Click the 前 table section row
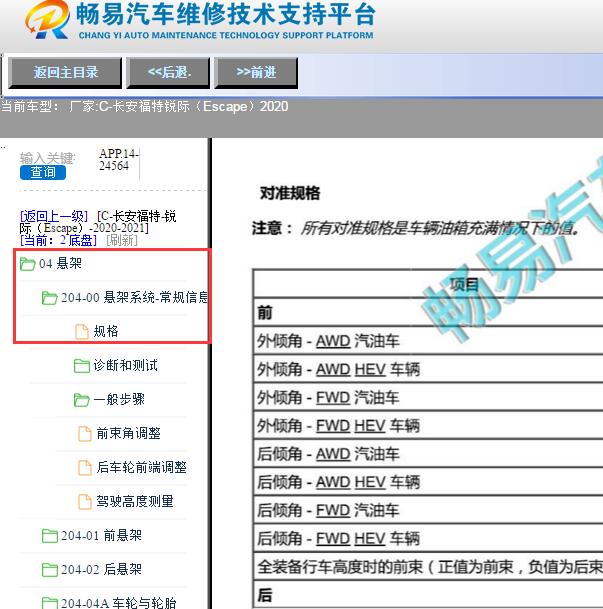The height and width of the screenshot is (609, 603). point(428,313)
